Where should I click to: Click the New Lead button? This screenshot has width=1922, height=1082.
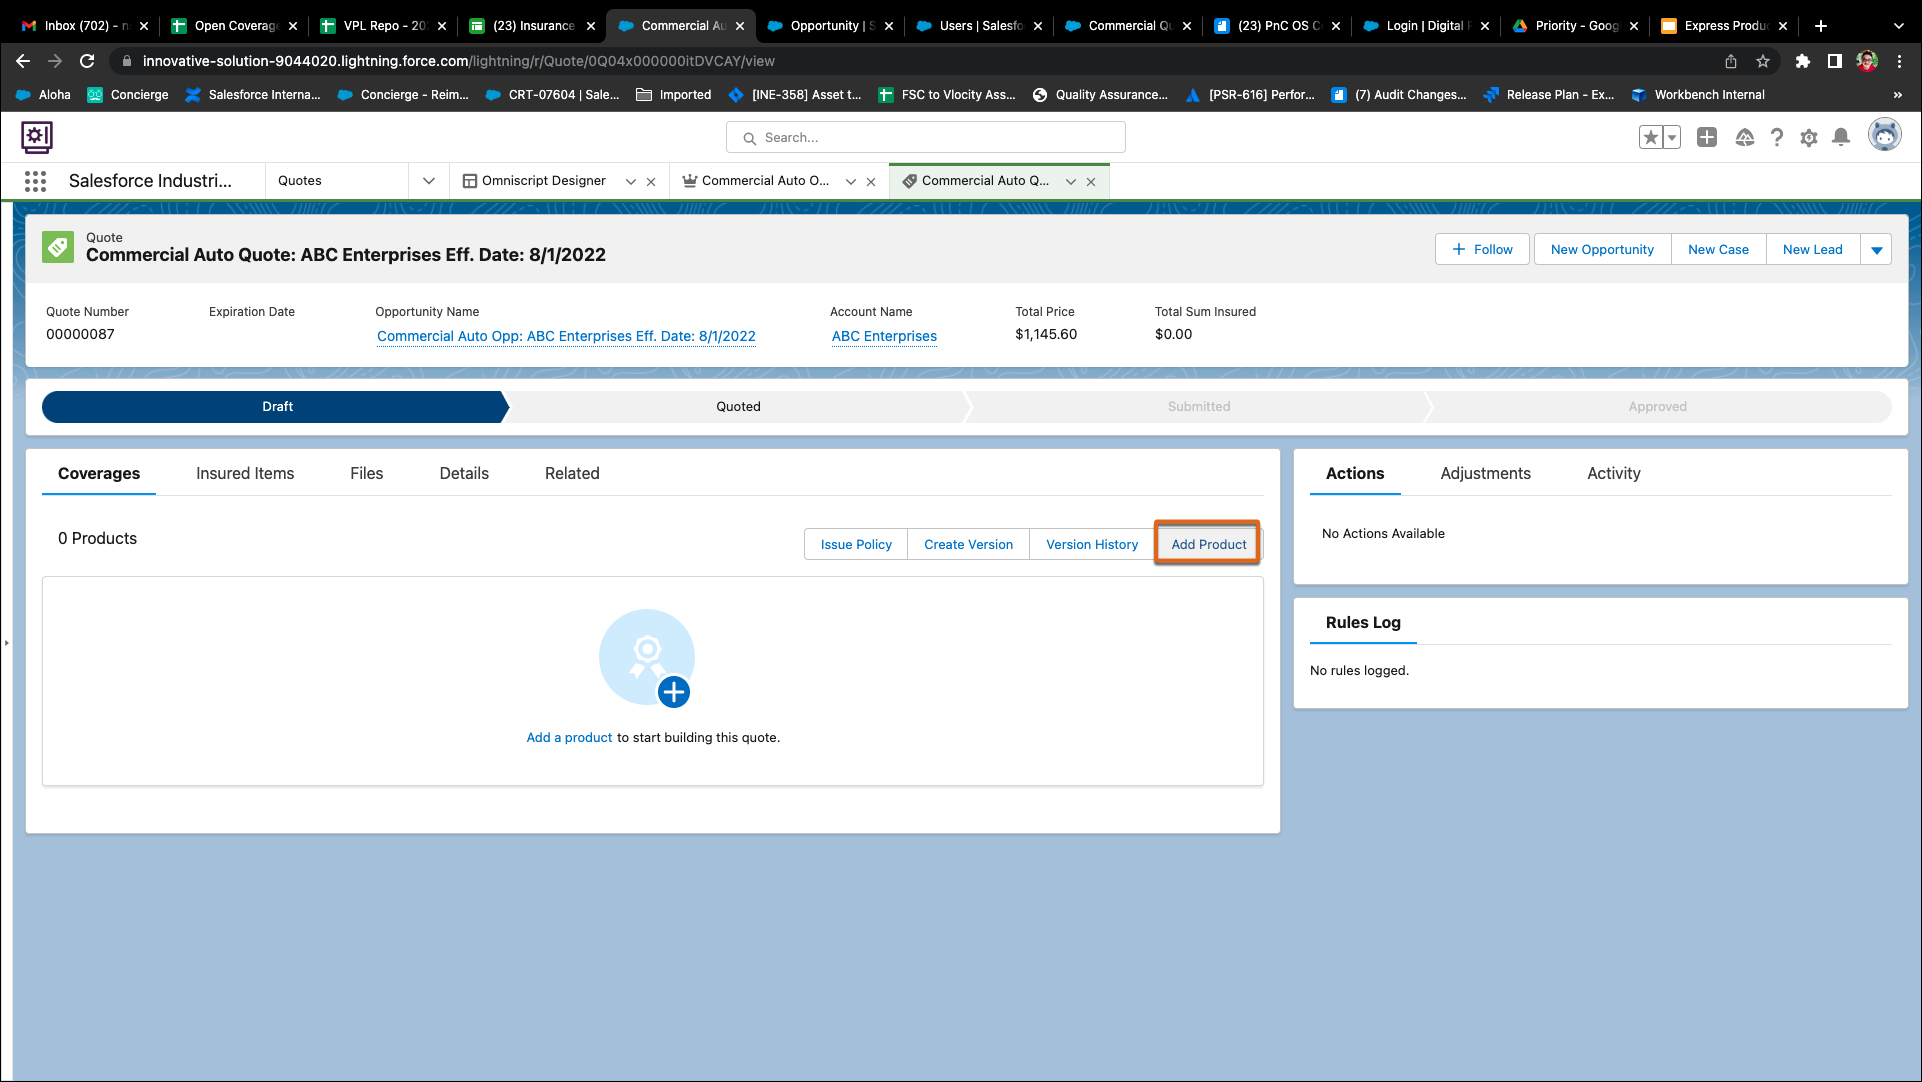click(1812, 250)
